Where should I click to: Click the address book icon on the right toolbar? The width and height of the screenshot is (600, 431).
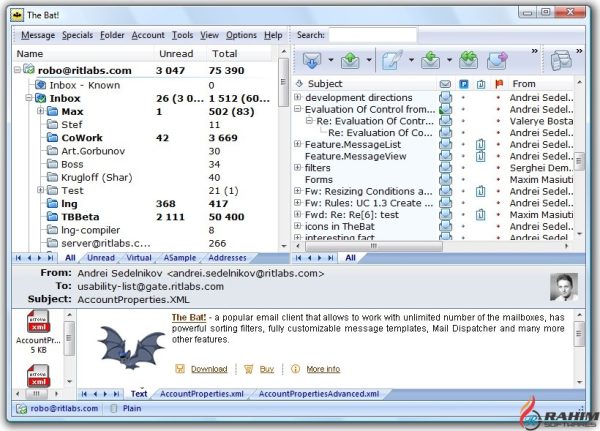click(x=561, y=60)
